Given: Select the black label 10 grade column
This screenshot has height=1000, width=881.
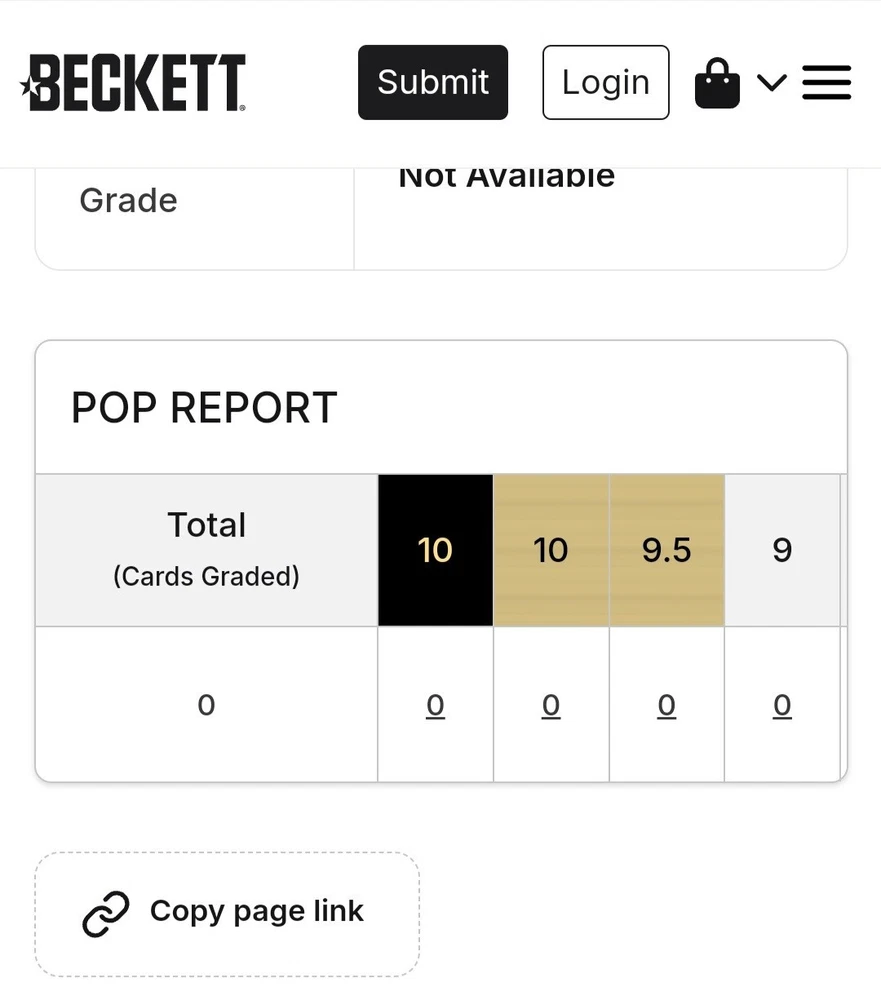Looking at the screenshot, I should tap(435, 550).
